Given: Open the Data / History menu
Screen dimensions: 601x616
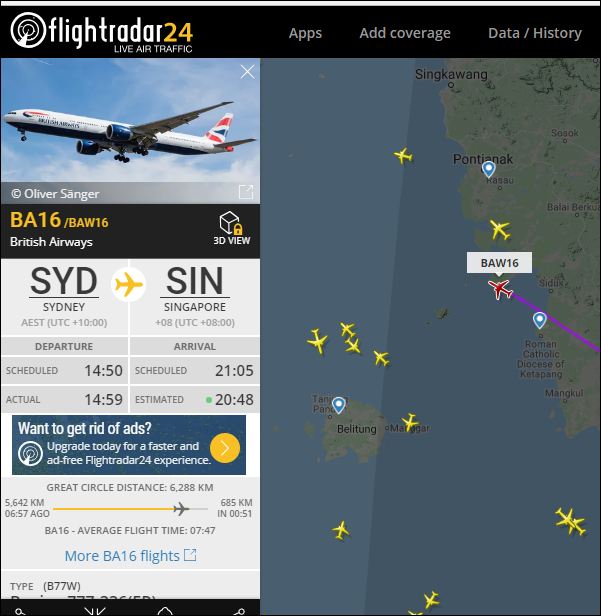Looking at the screenshot, I should tap(535, 33).
